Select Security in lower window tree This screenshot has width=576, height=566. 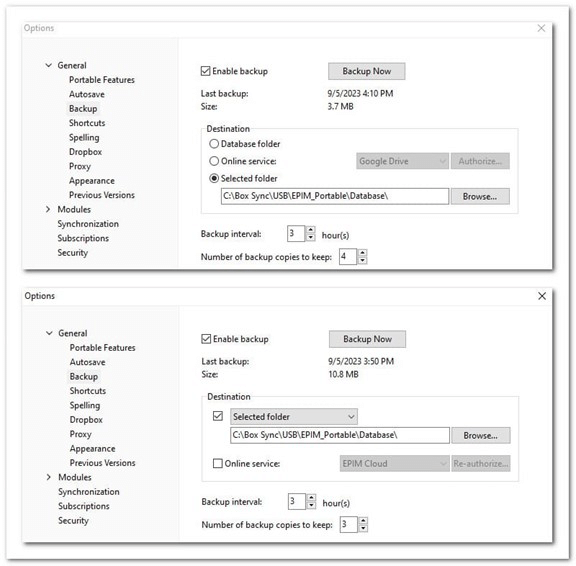[x=73, y=520]
